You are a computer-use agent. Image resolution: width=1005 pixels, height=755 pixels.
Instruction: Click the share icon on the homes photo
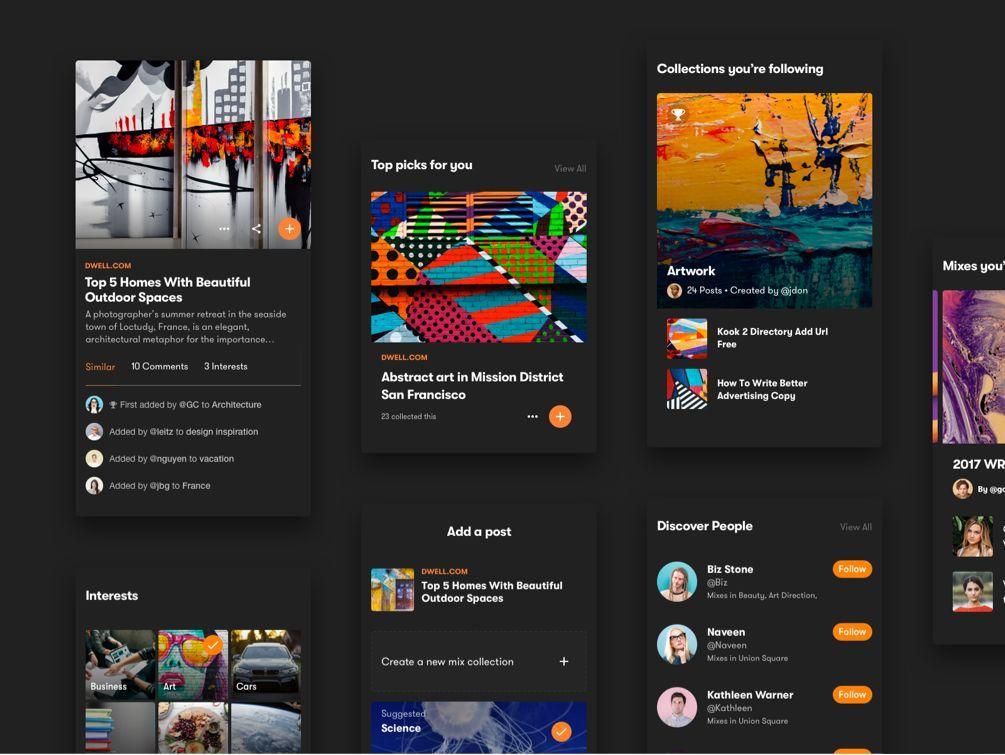point(256,229)
